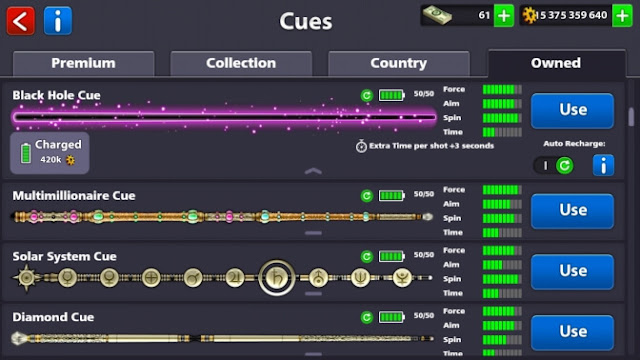Click the Solar System Cue title
The width and height of the screenshot is (640, 360).
coord(64,256)
